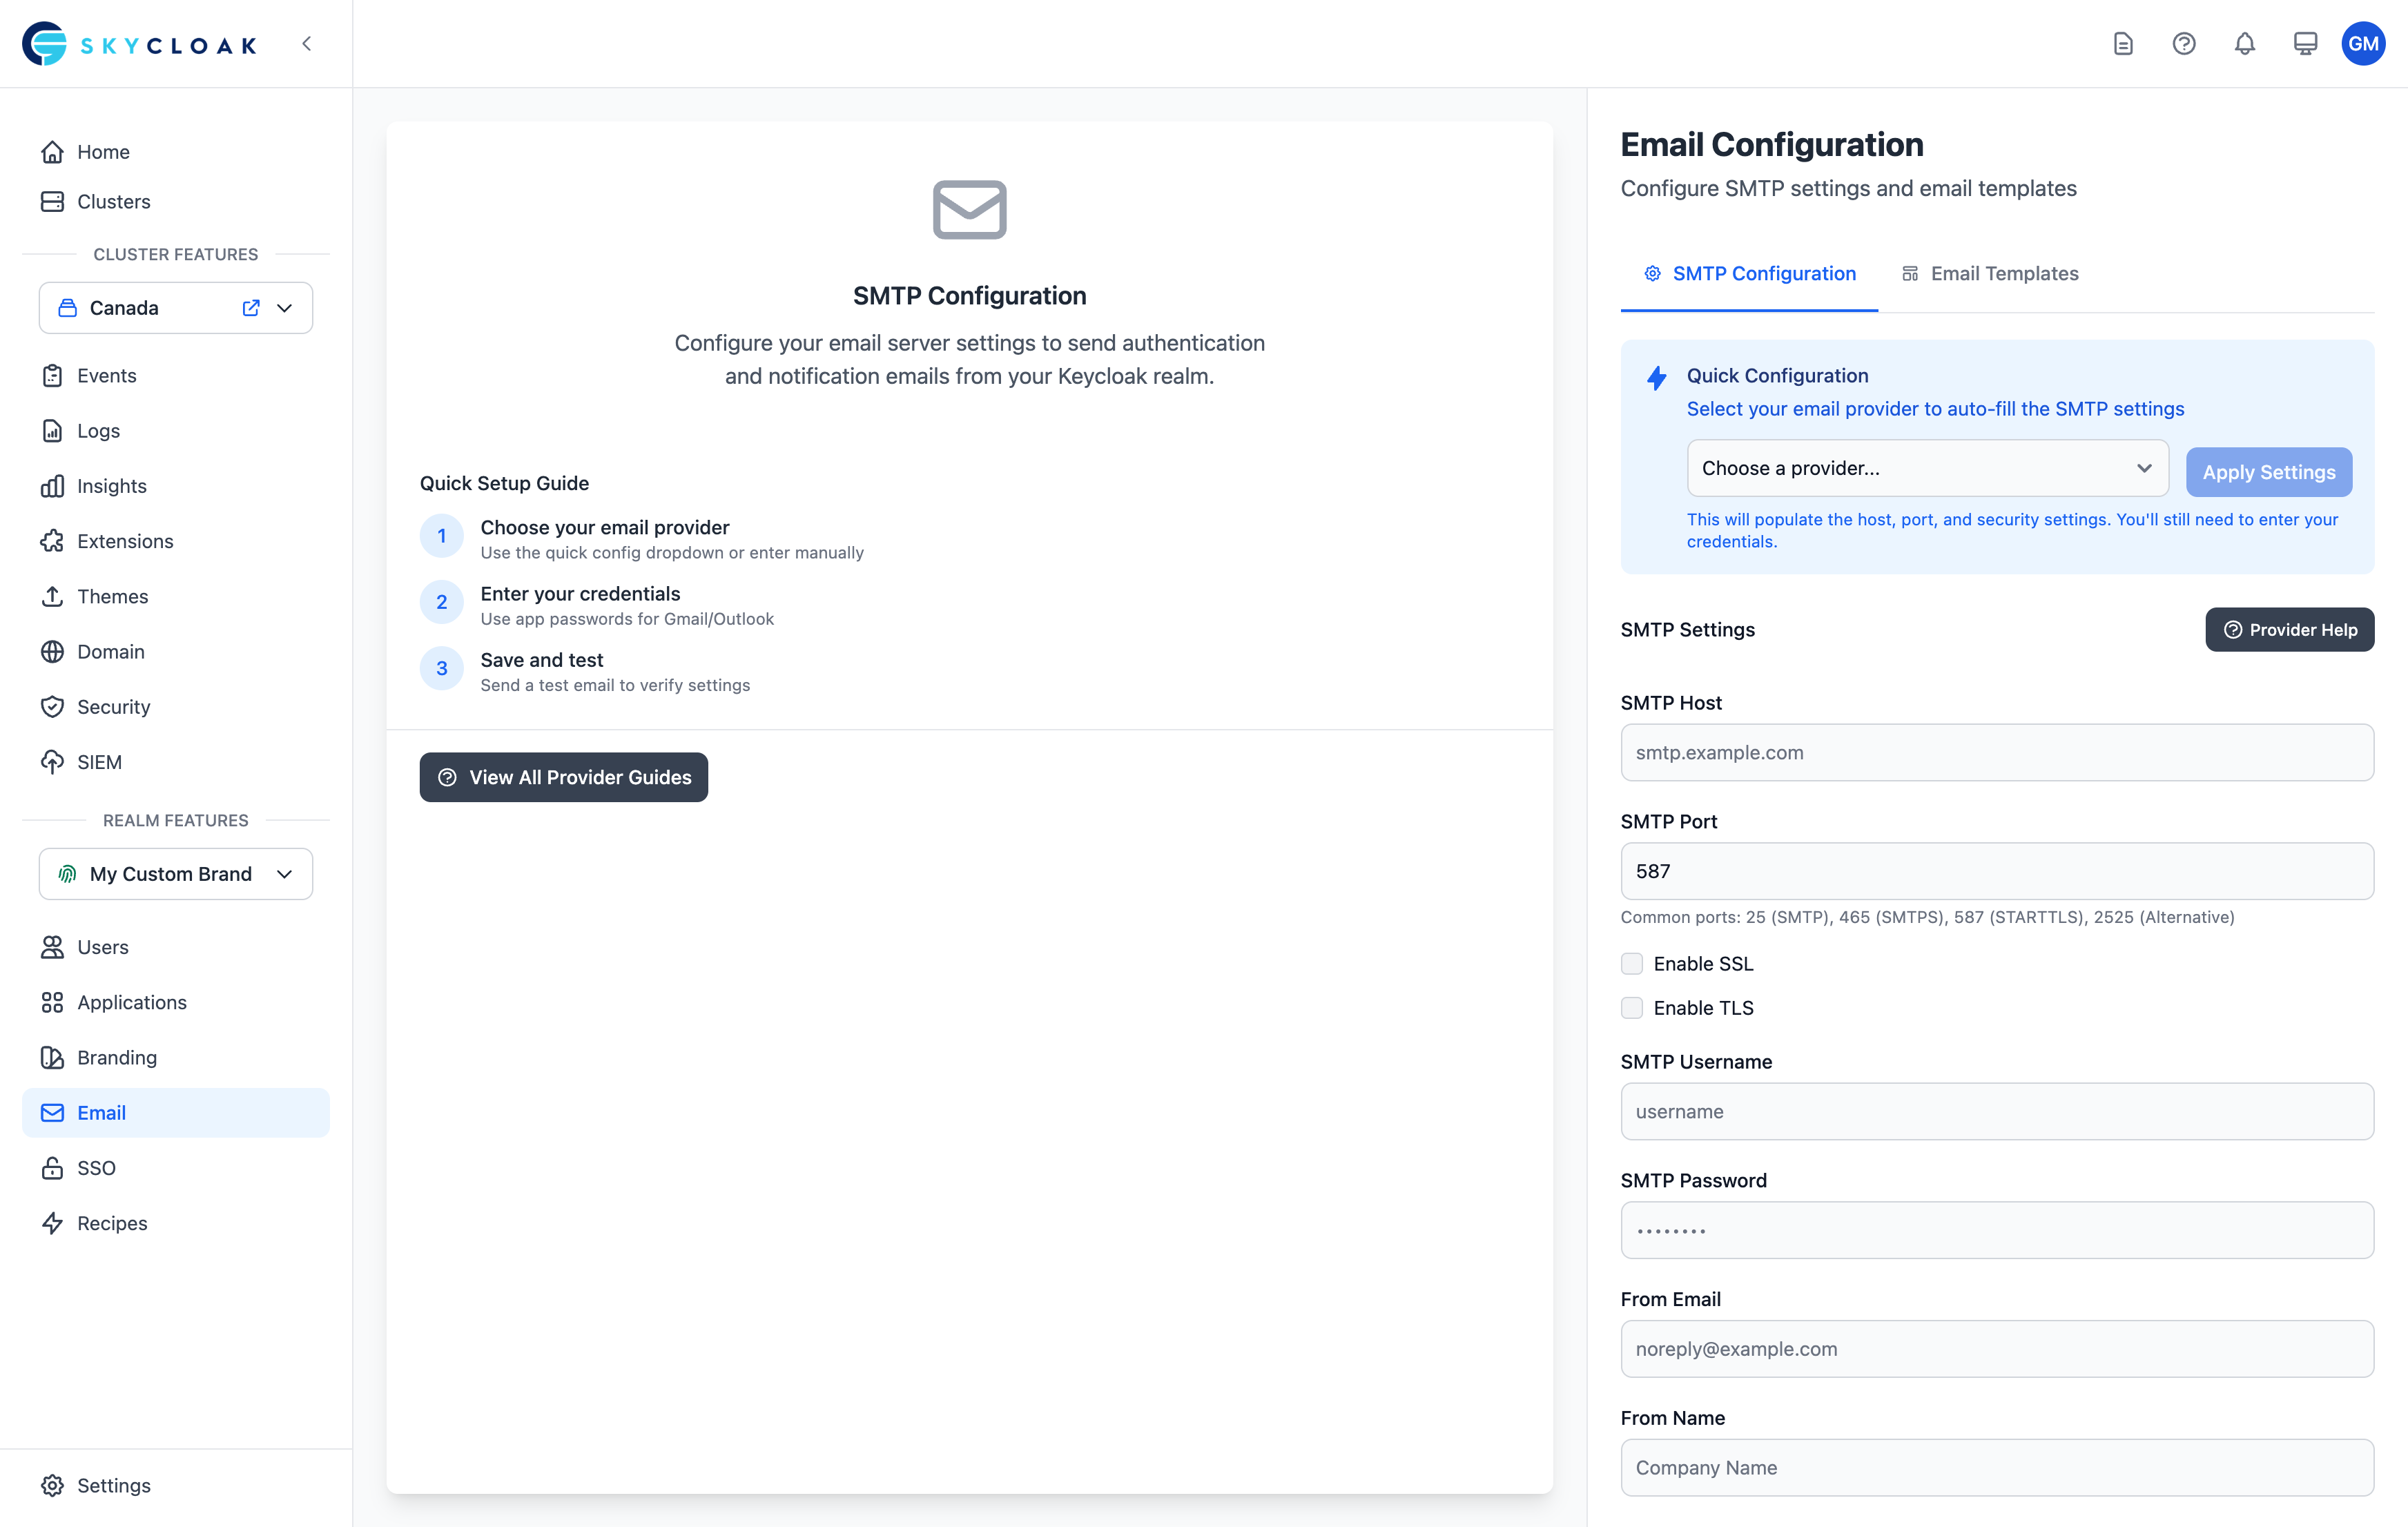The height and width of the screenshot is (1527, 2408).
Task: Open the Themes section
Action: [x=113, y=596]
